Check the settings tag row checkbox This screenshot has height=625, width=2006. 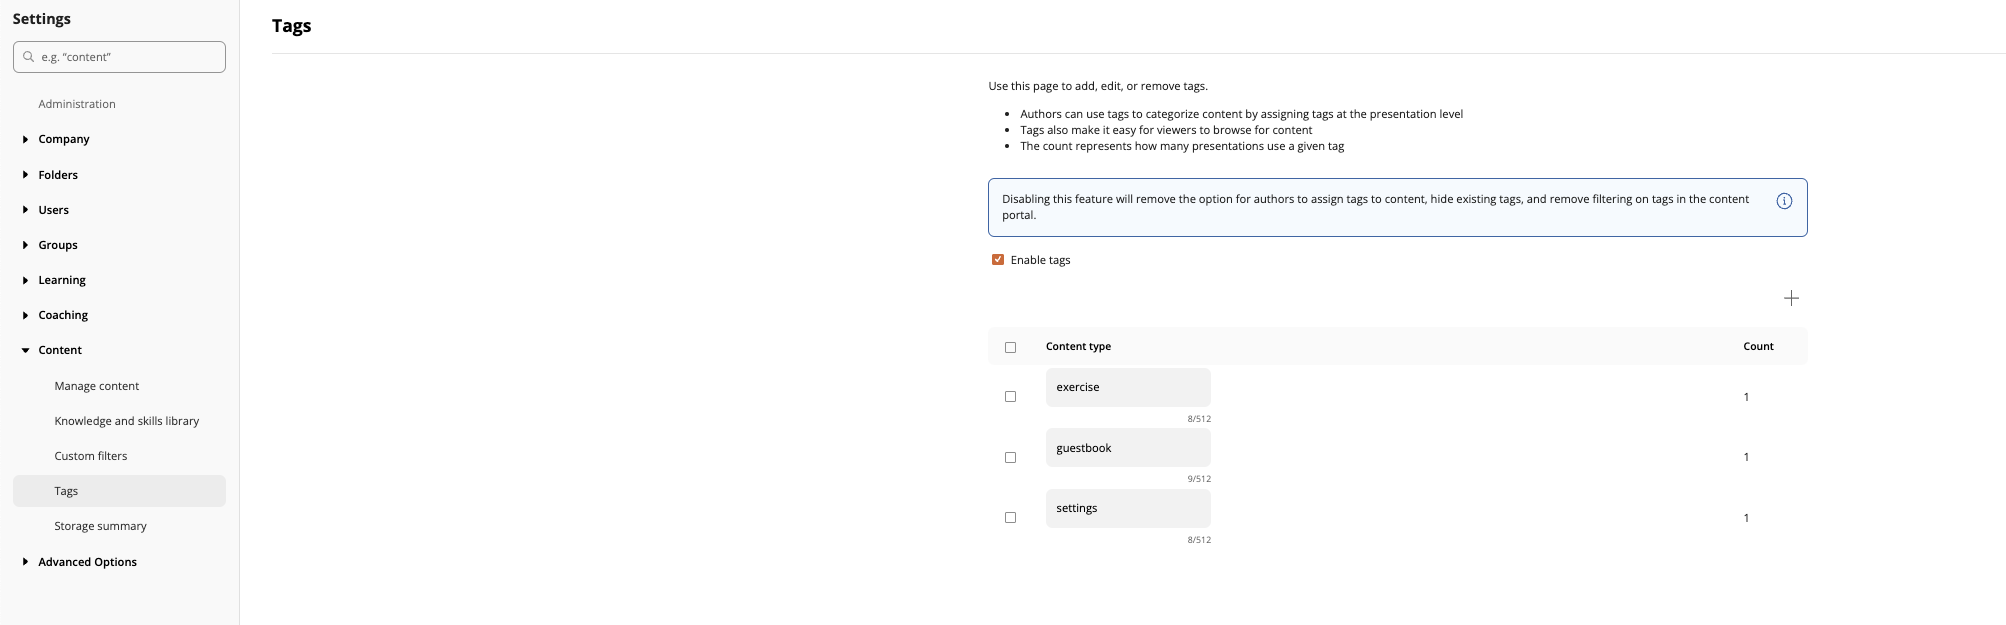tap(1010, 518)
